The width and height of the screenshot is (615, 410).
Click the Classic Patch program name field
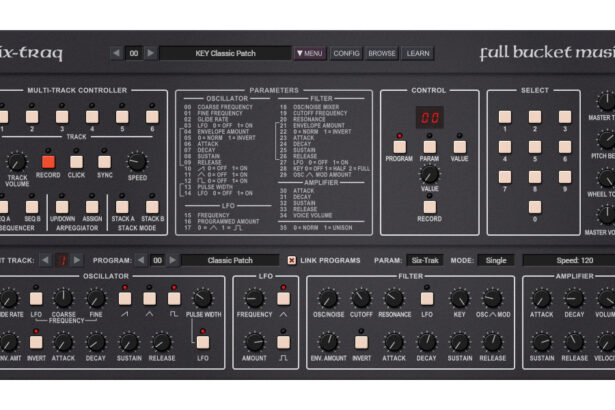(x=230, y=260)
